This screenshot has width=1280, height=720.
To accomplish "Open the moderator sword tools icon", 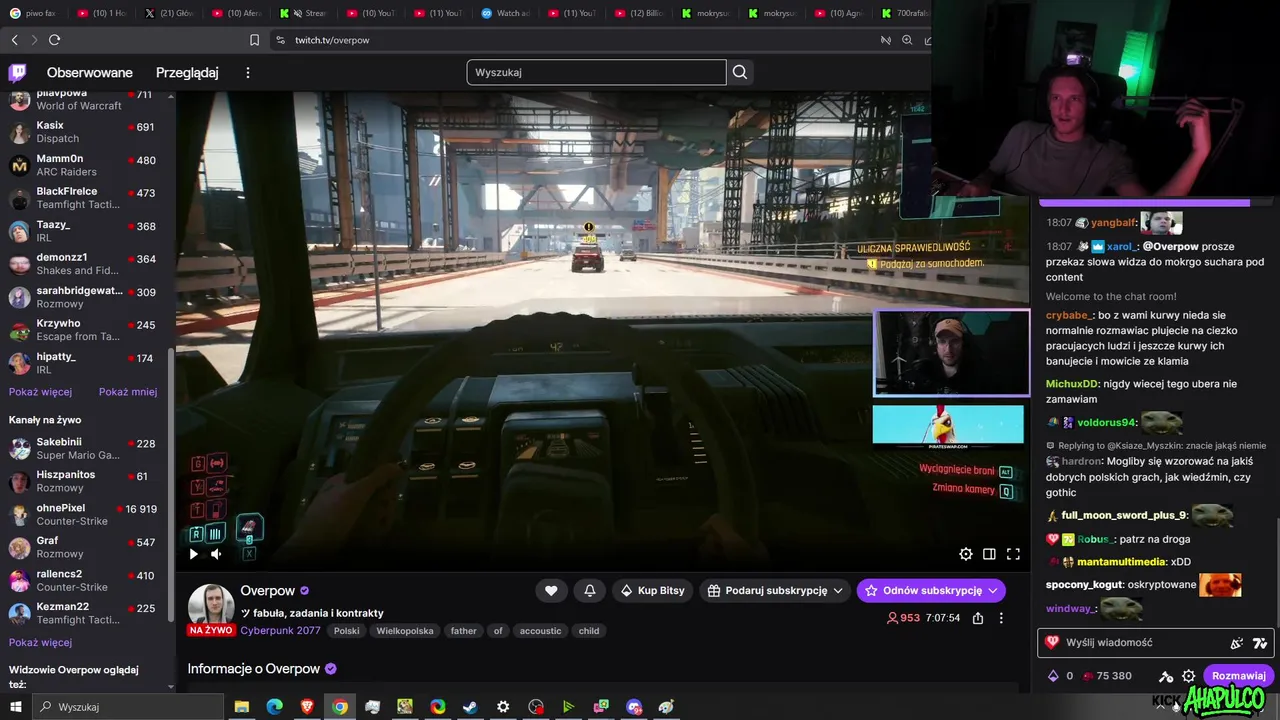I will pos(1165,676).
